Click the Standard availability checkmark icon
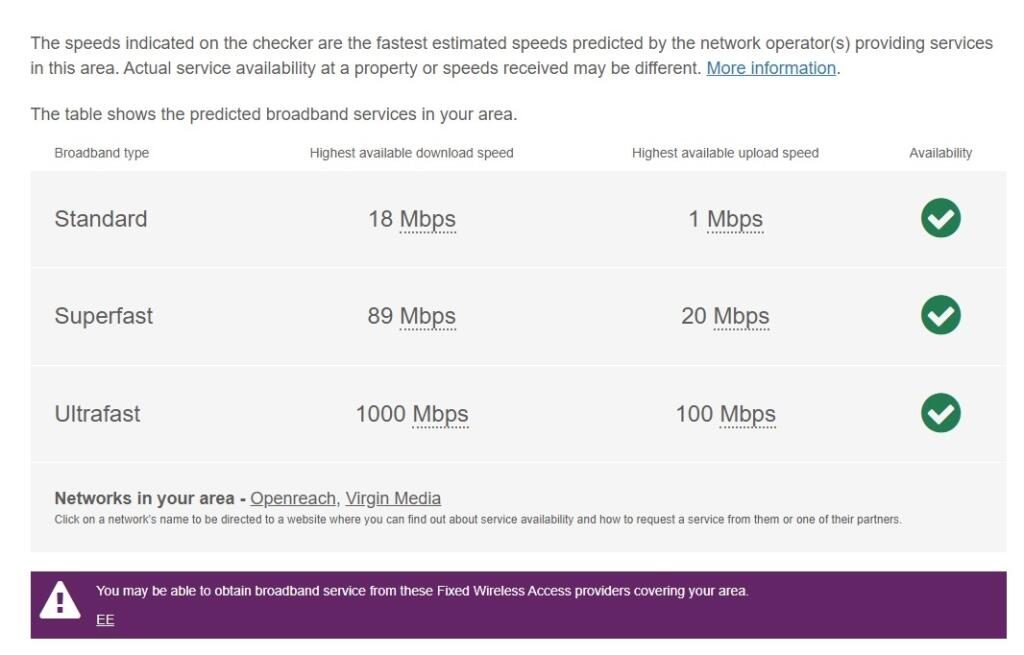 (x=940, y=218)
